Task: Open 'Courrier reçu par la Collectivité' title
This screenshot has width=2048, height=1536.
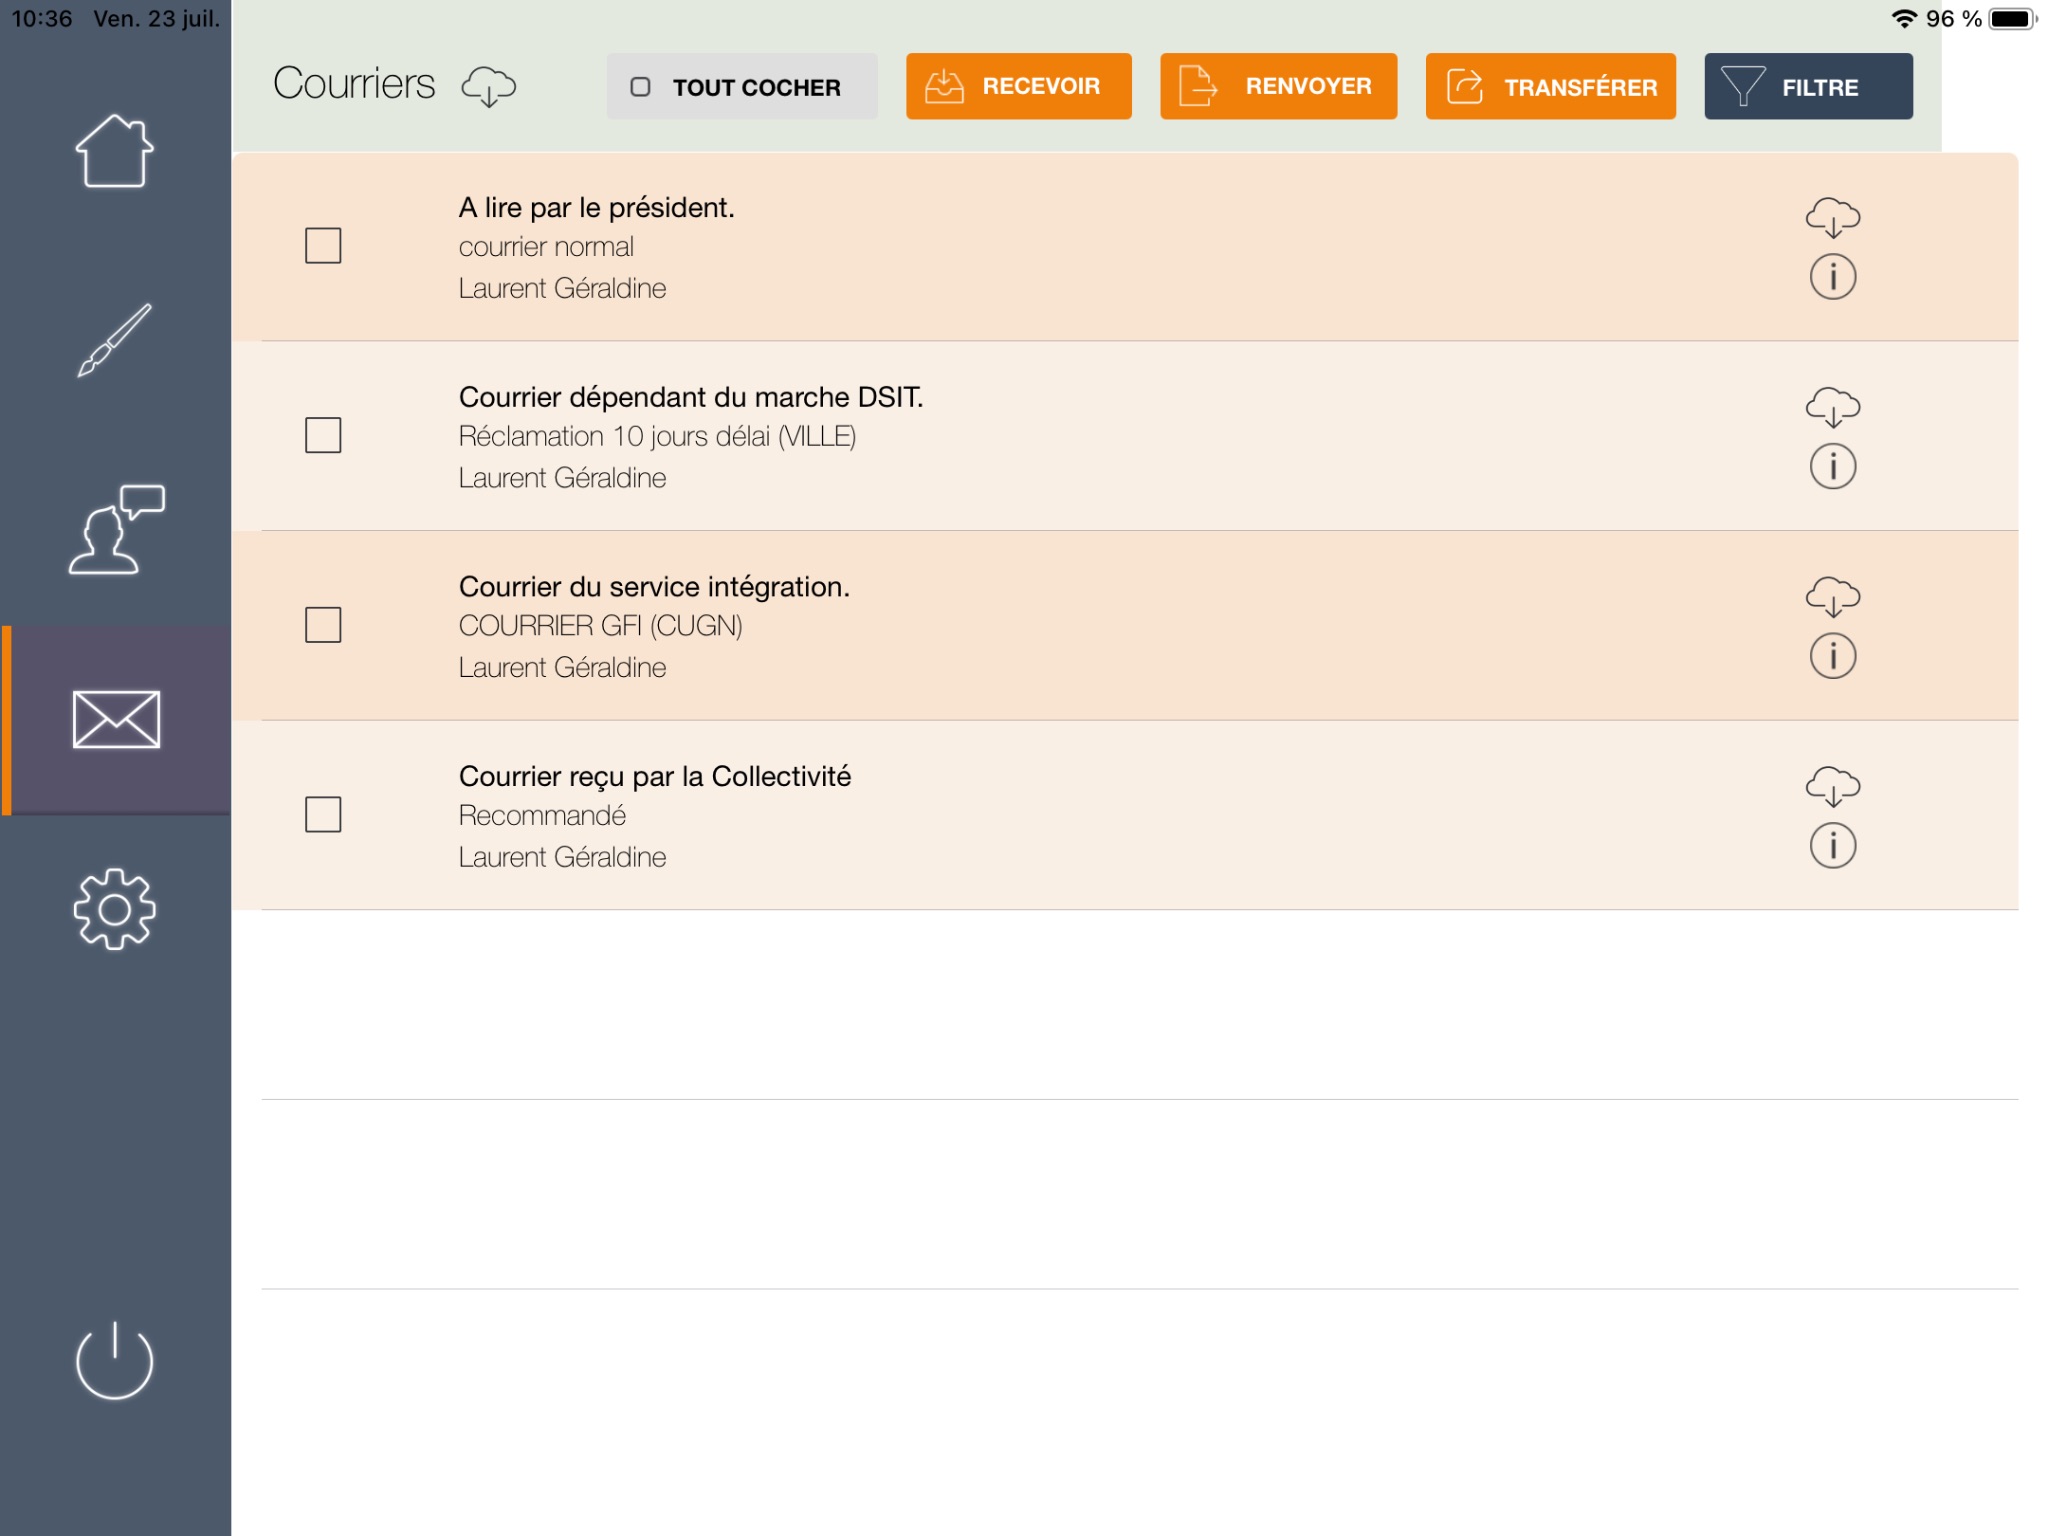Action: [654, 776]
